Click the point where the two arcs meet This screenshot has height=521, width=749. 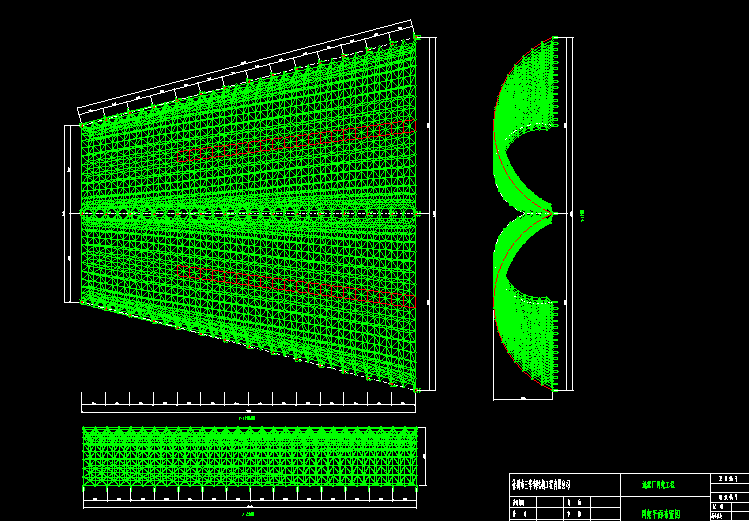click(x=553, y=212)
